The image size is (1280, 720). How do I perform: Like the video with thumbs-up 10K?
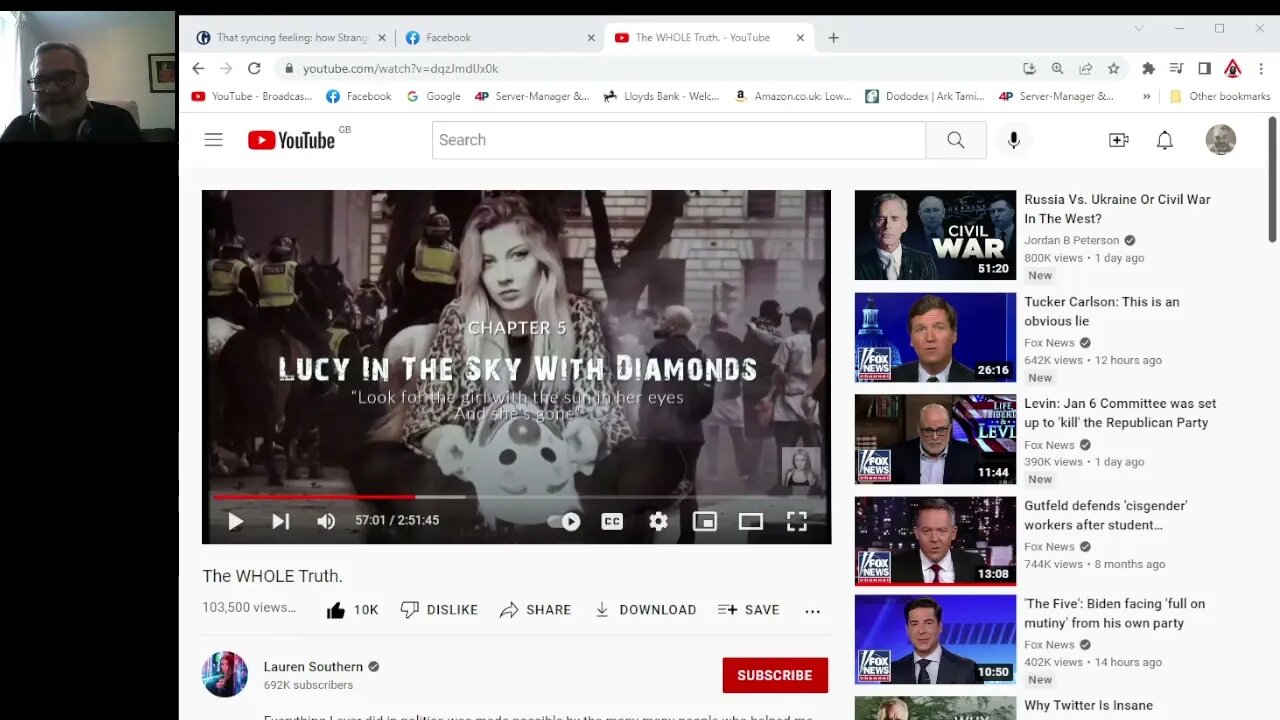(352, 610)
